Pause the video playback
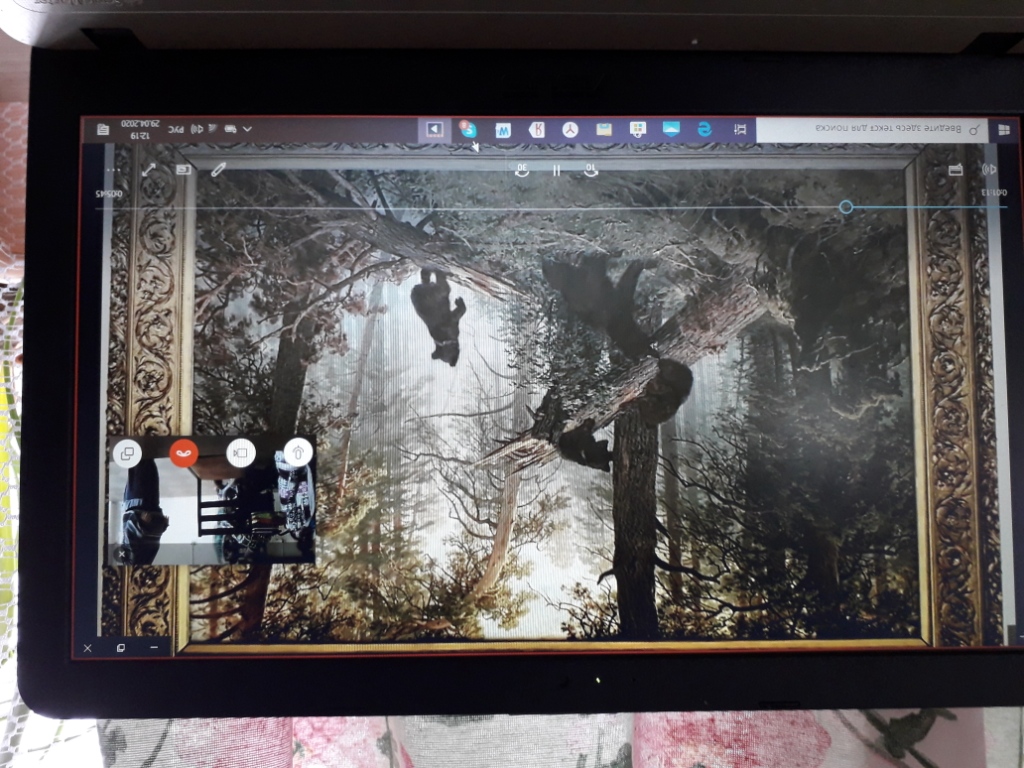This screenshot has width=1024, height=768. point(556,171)
